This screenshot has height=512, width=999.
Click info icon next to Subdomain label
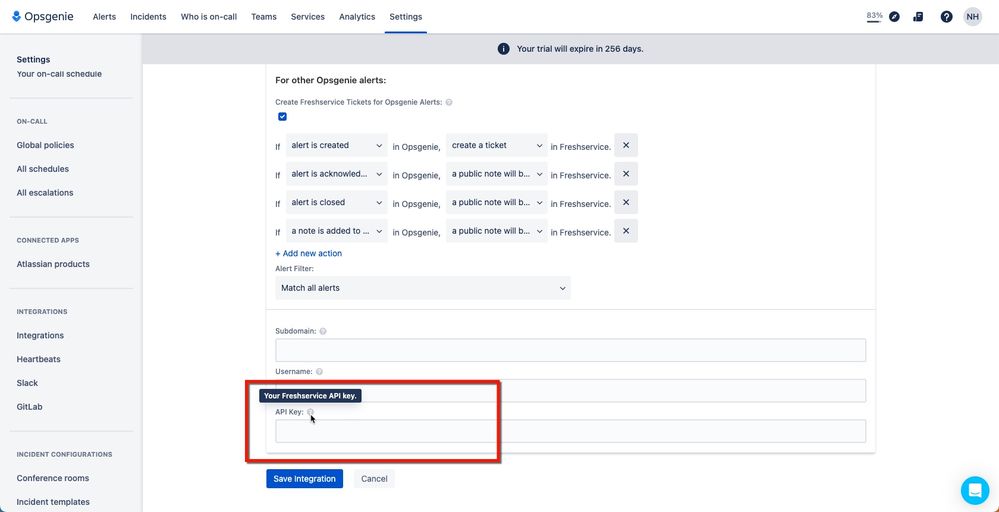pos(323,331)
